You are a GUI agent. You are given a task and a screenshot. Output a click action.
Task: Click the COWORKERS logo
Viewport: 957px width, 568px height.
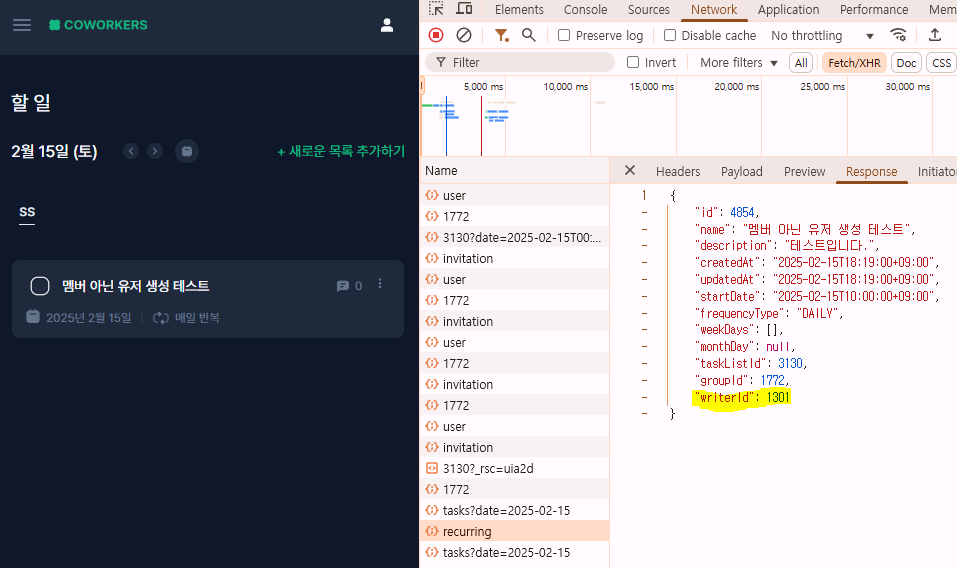(x=98, y=25)
